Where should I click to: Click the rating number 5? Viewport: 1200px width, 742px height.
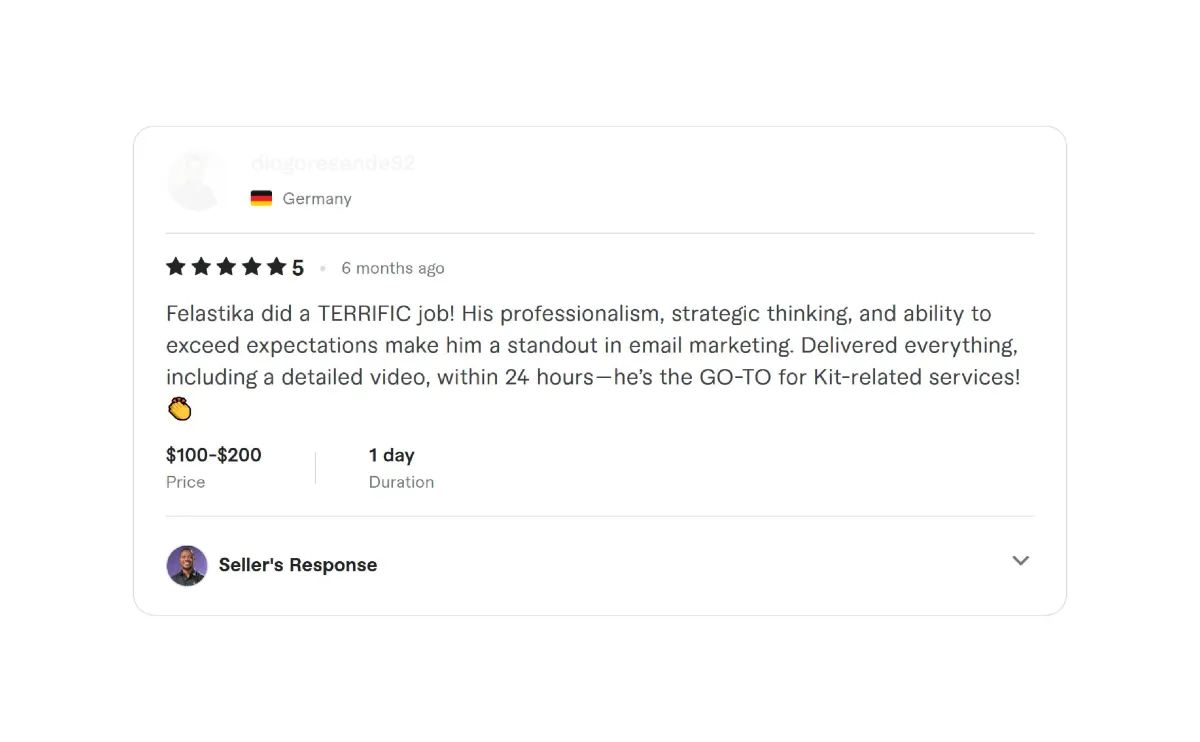[x=298, y=268]
